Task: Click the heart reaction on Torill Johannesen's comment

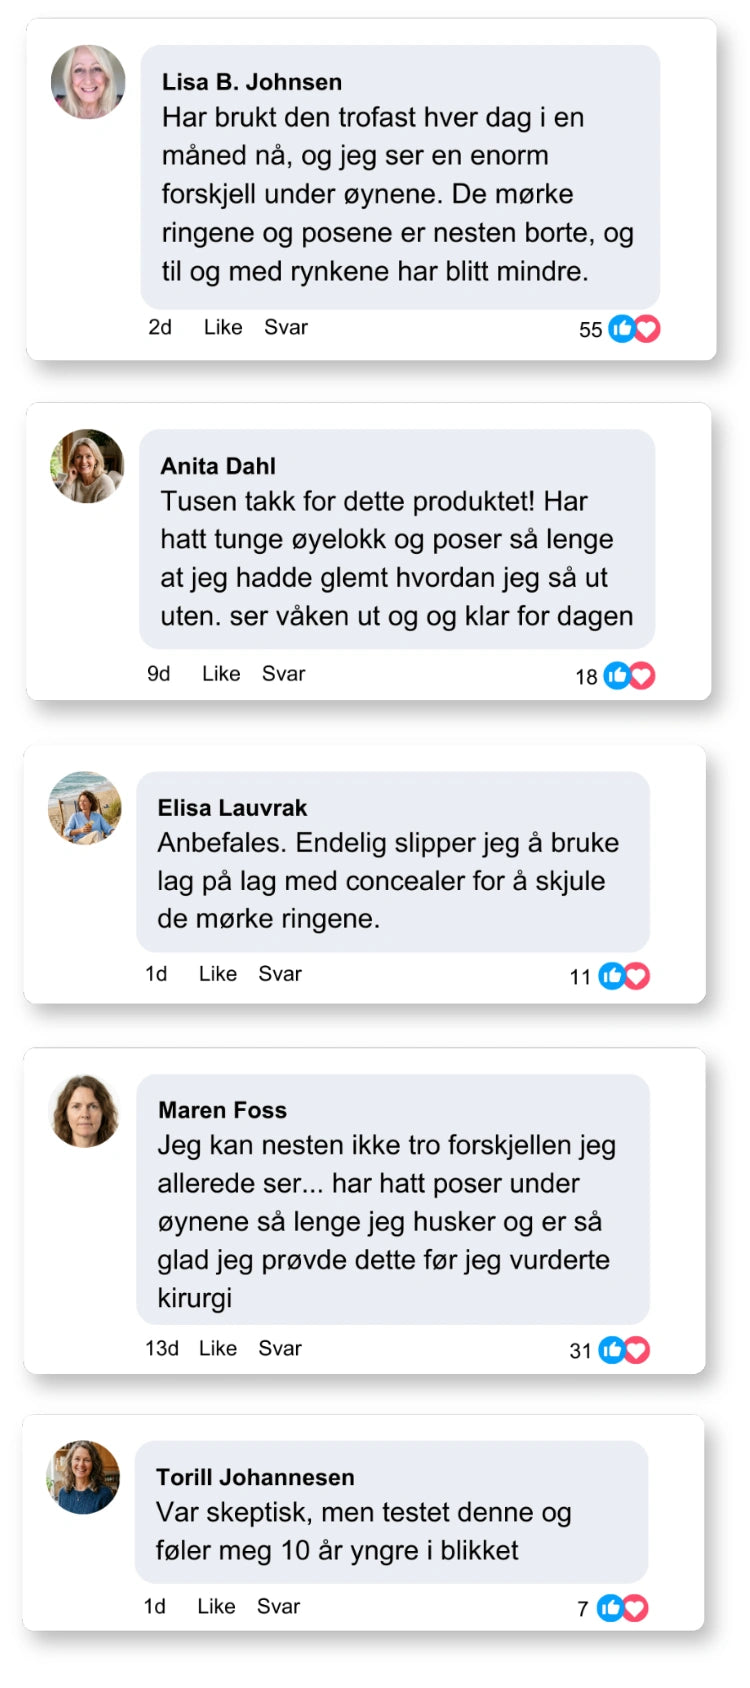Action: 635,1608
